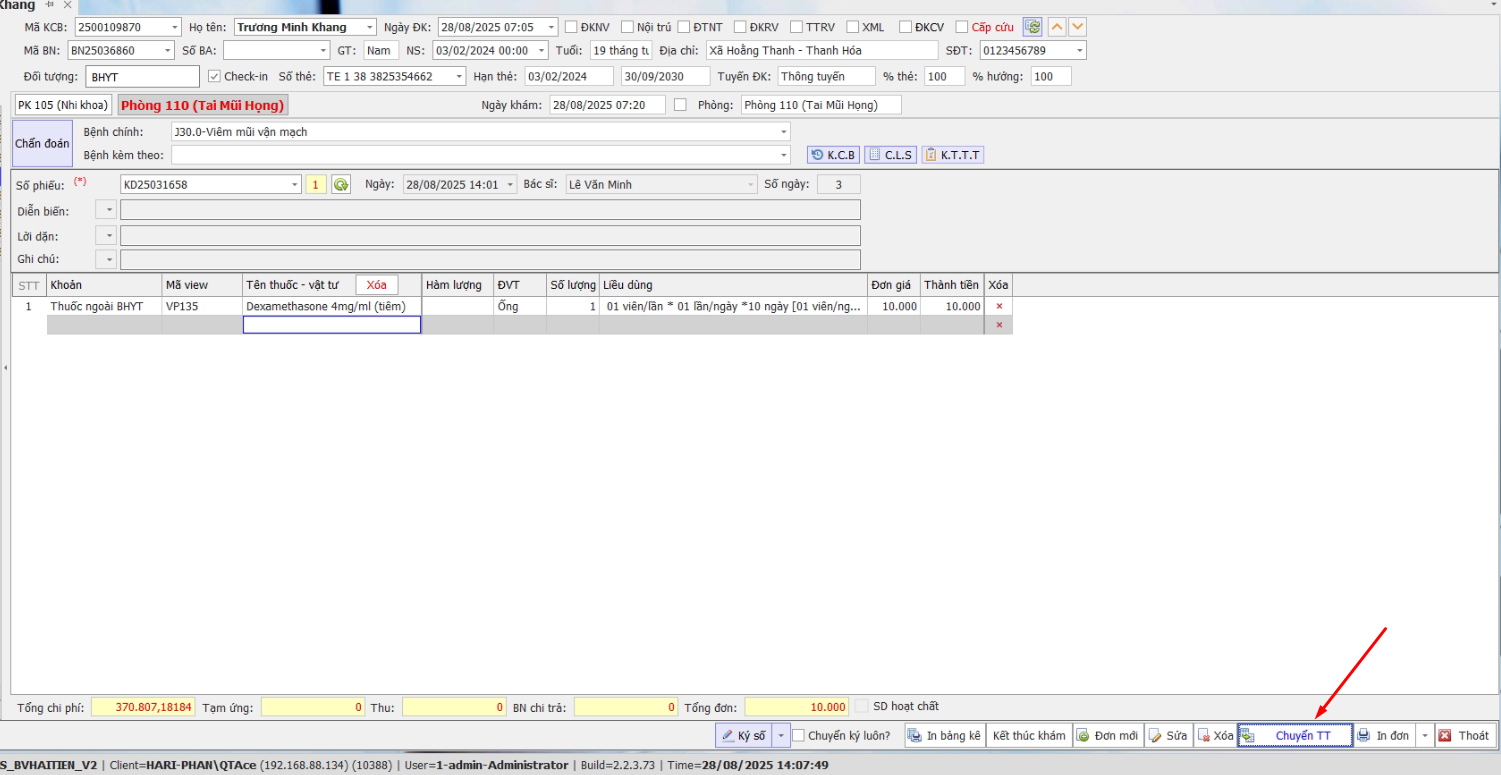Screen dimensions: 1501x775
Task: Click the Kết thúc khám button
Action: pos(1028,736)
